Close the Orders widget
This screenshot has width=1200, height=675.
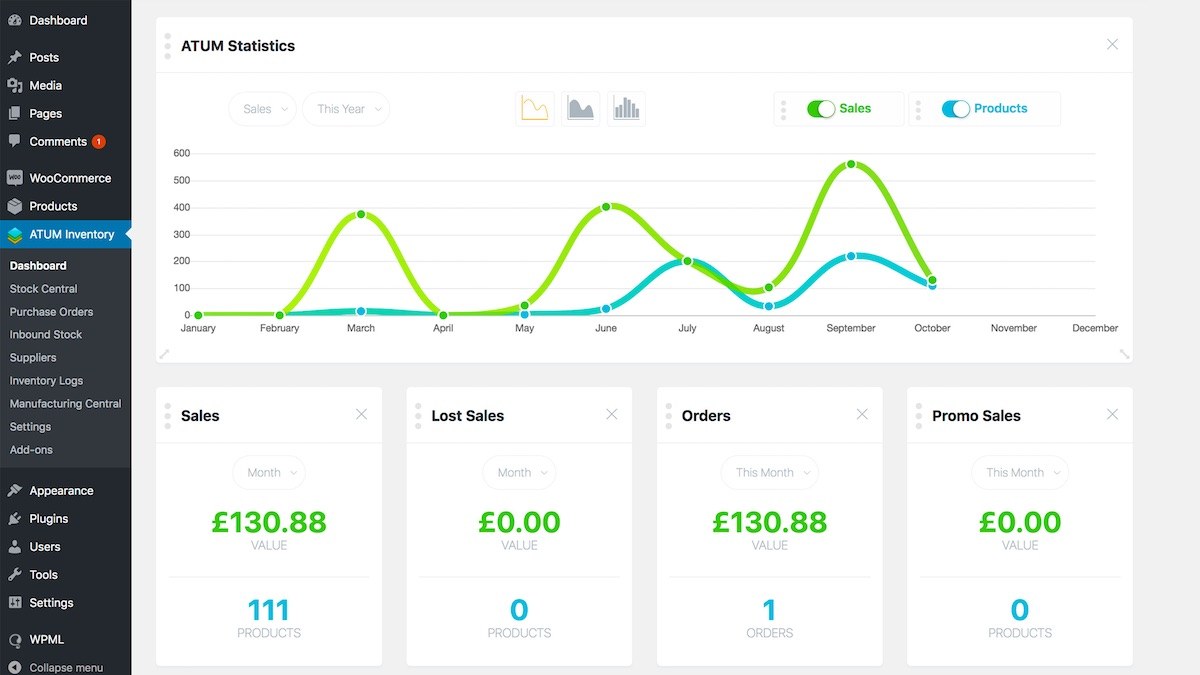click(862, 414)
